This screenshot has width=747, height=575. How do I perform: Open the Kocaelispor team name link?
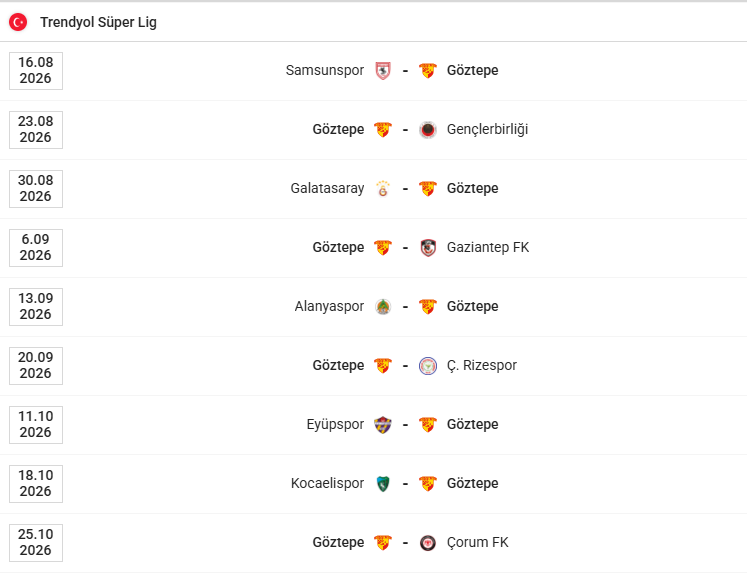tap(327, 484)
